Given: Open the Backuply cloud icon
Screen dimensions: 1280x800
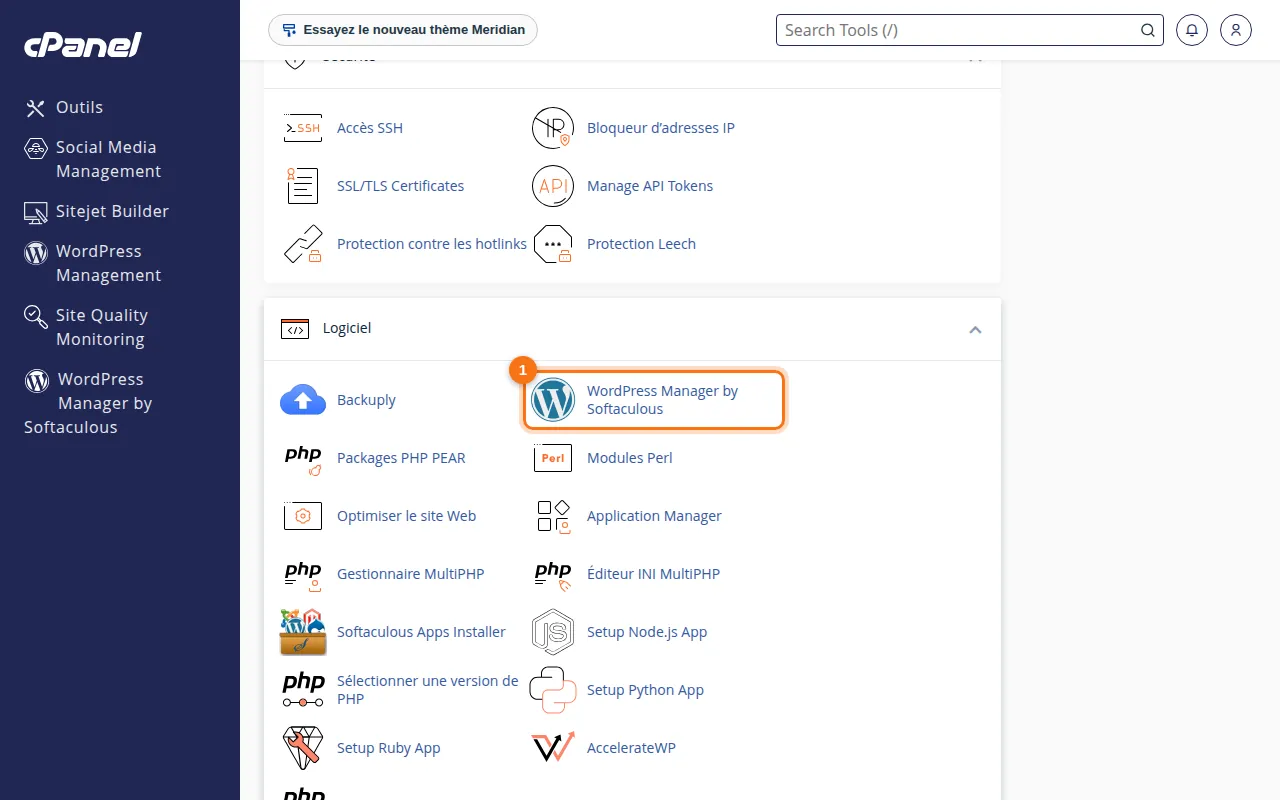Looking at the screenshot, I should click(x=303, y=400).
